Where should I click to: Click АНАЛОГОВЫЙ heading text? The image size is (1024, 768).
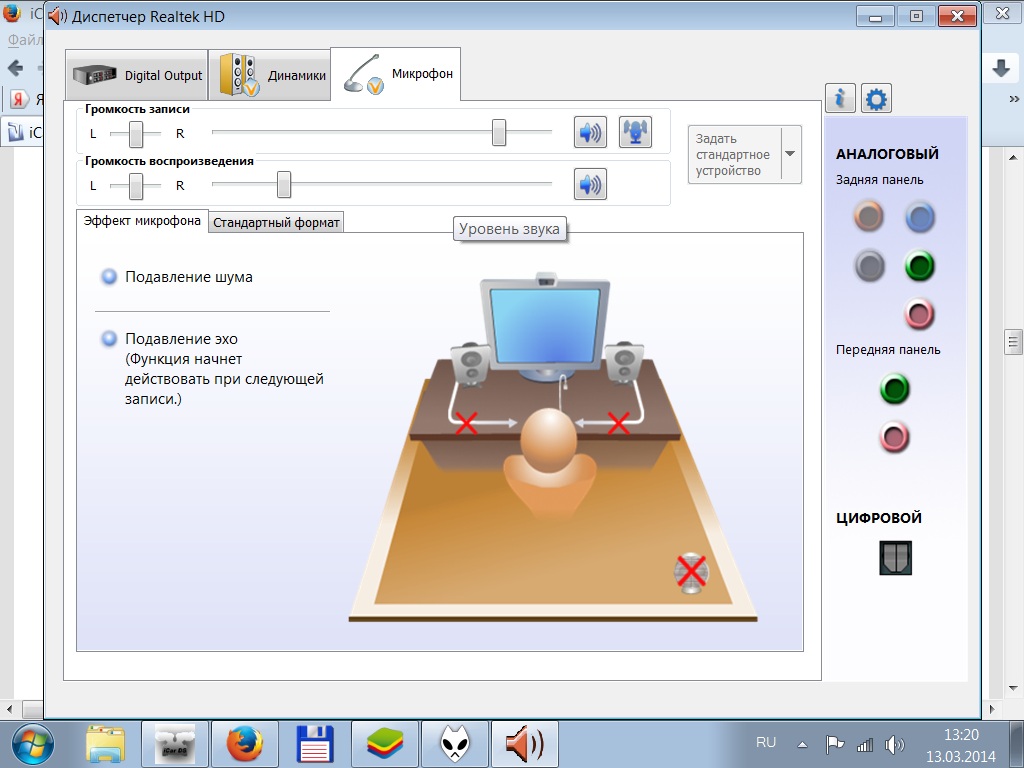887,153
